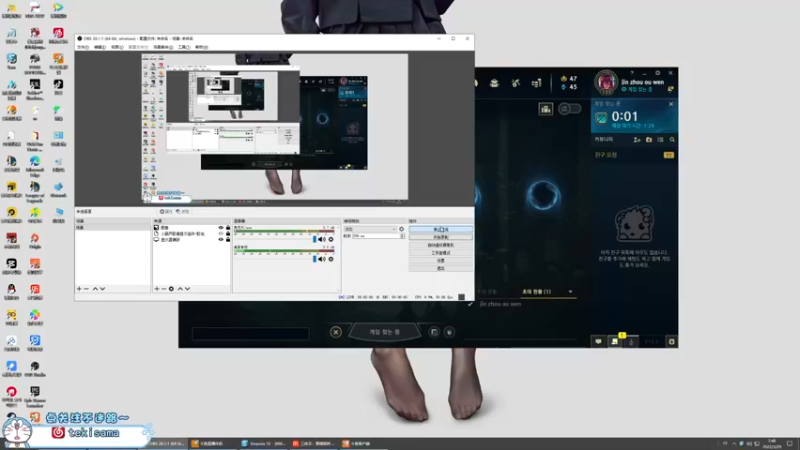Screen dimensions: 800x450
Task: Click lobby chat input field in League
Action: 251,334
